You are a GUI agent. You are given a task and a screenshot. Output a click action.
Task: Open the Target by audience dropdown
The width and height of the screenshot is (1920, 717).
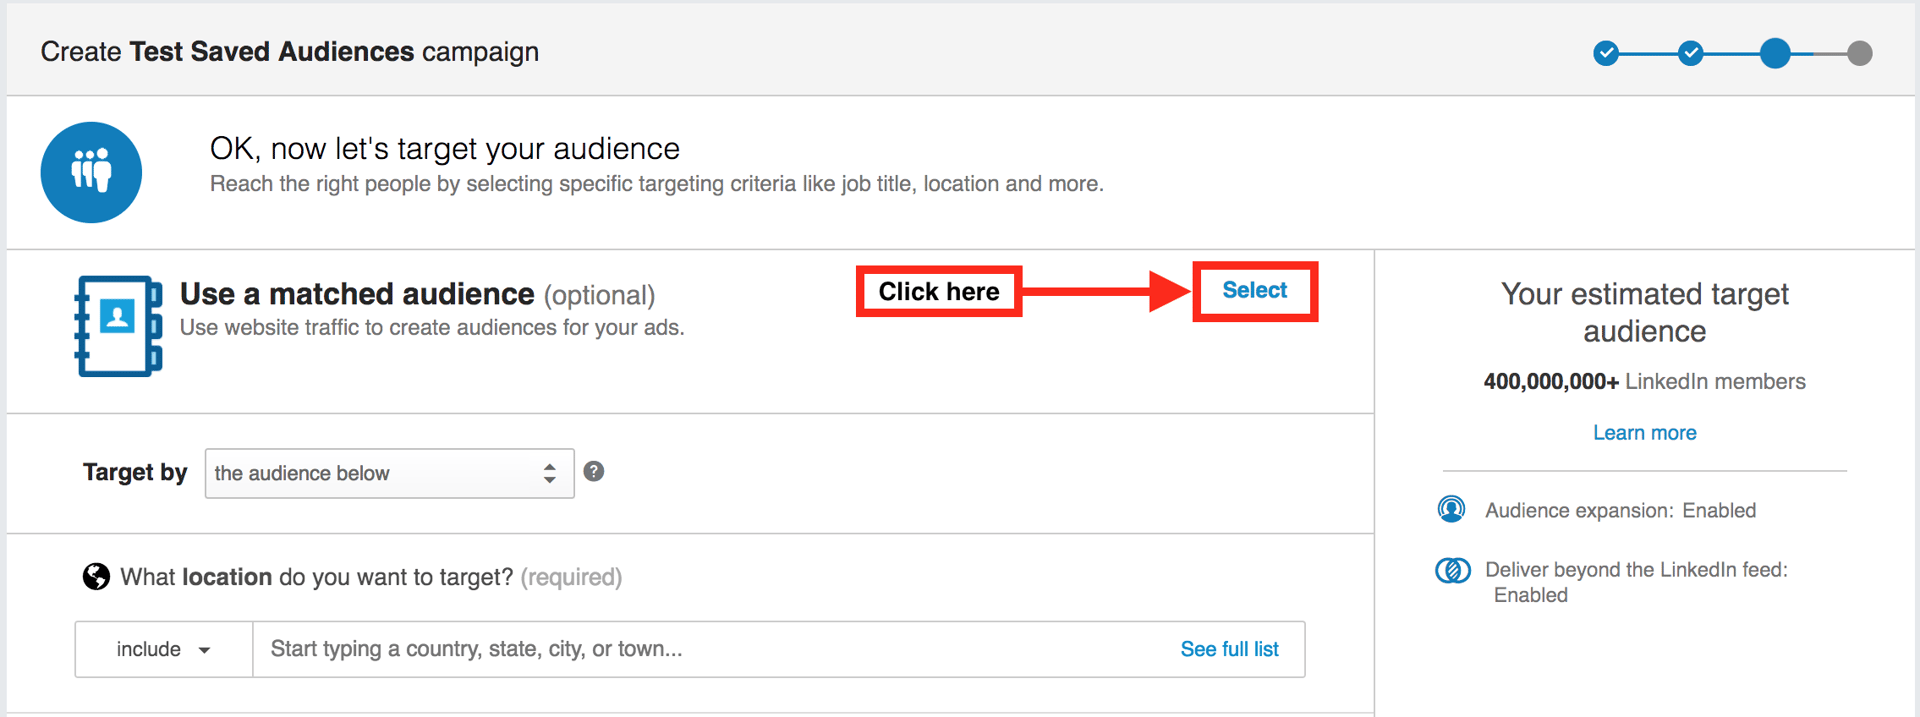(x=388, y=473)
